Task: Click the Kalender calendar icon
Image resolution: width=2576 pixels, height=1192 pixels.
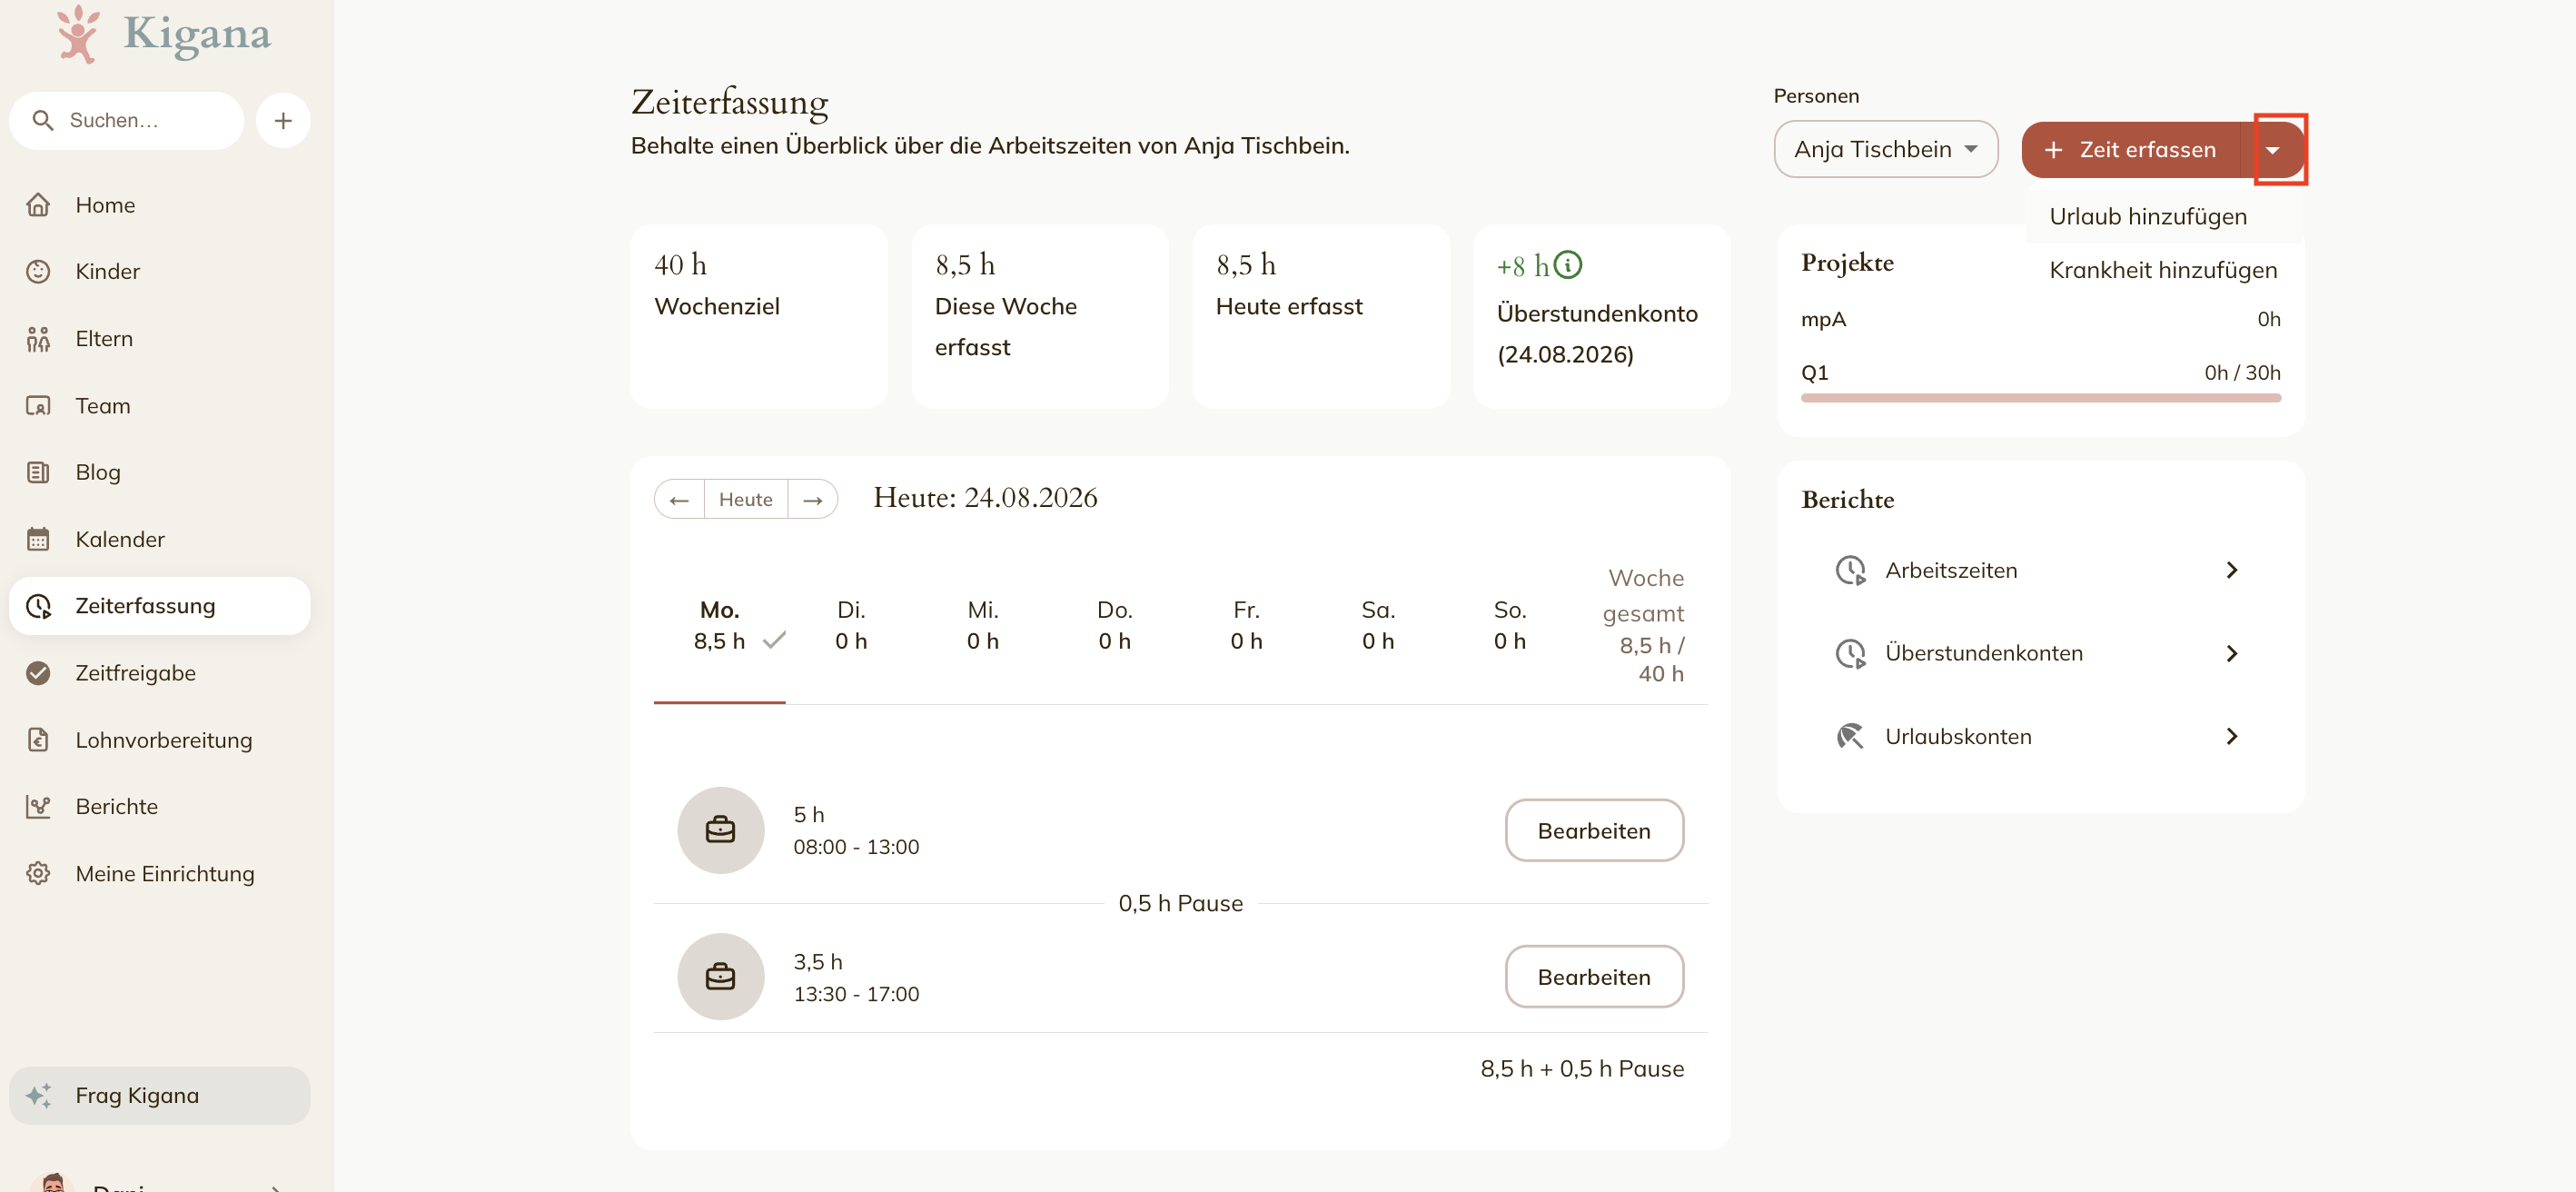Action: 38,539
